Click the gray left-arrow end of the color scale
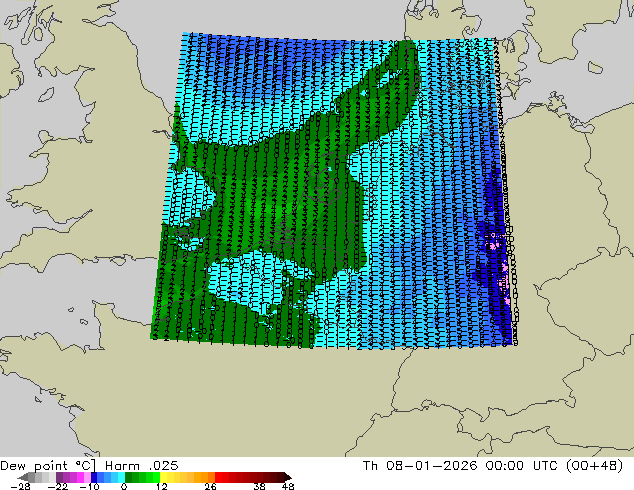The height and width of the screenshot is (490, 634). point(23,477)
